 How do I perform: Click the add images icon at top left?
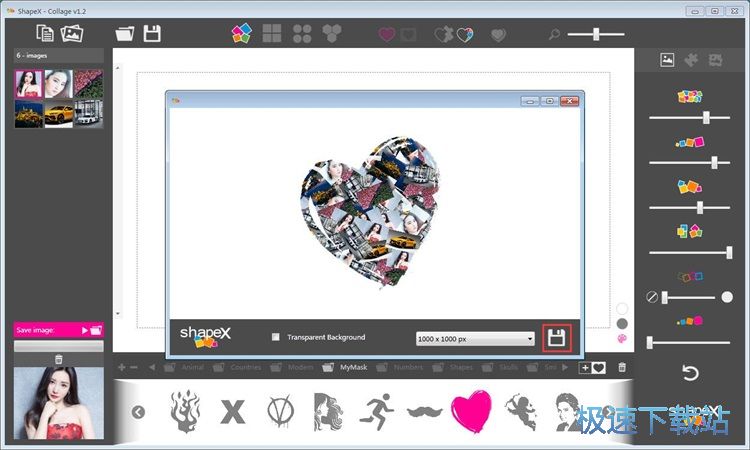pyautogui.click(x=72, y=33)
